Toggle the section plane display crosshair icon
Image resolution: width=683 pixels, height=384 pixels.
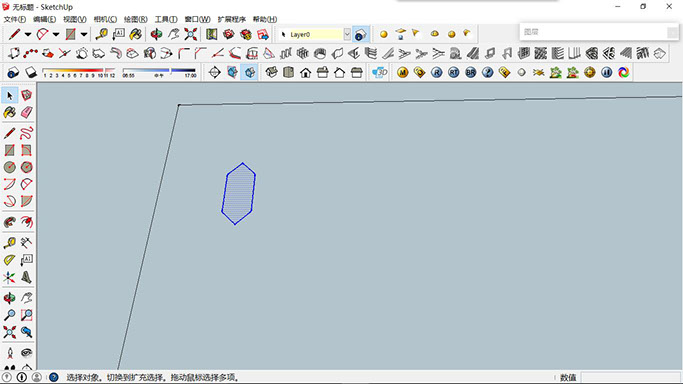click(214, 72)
